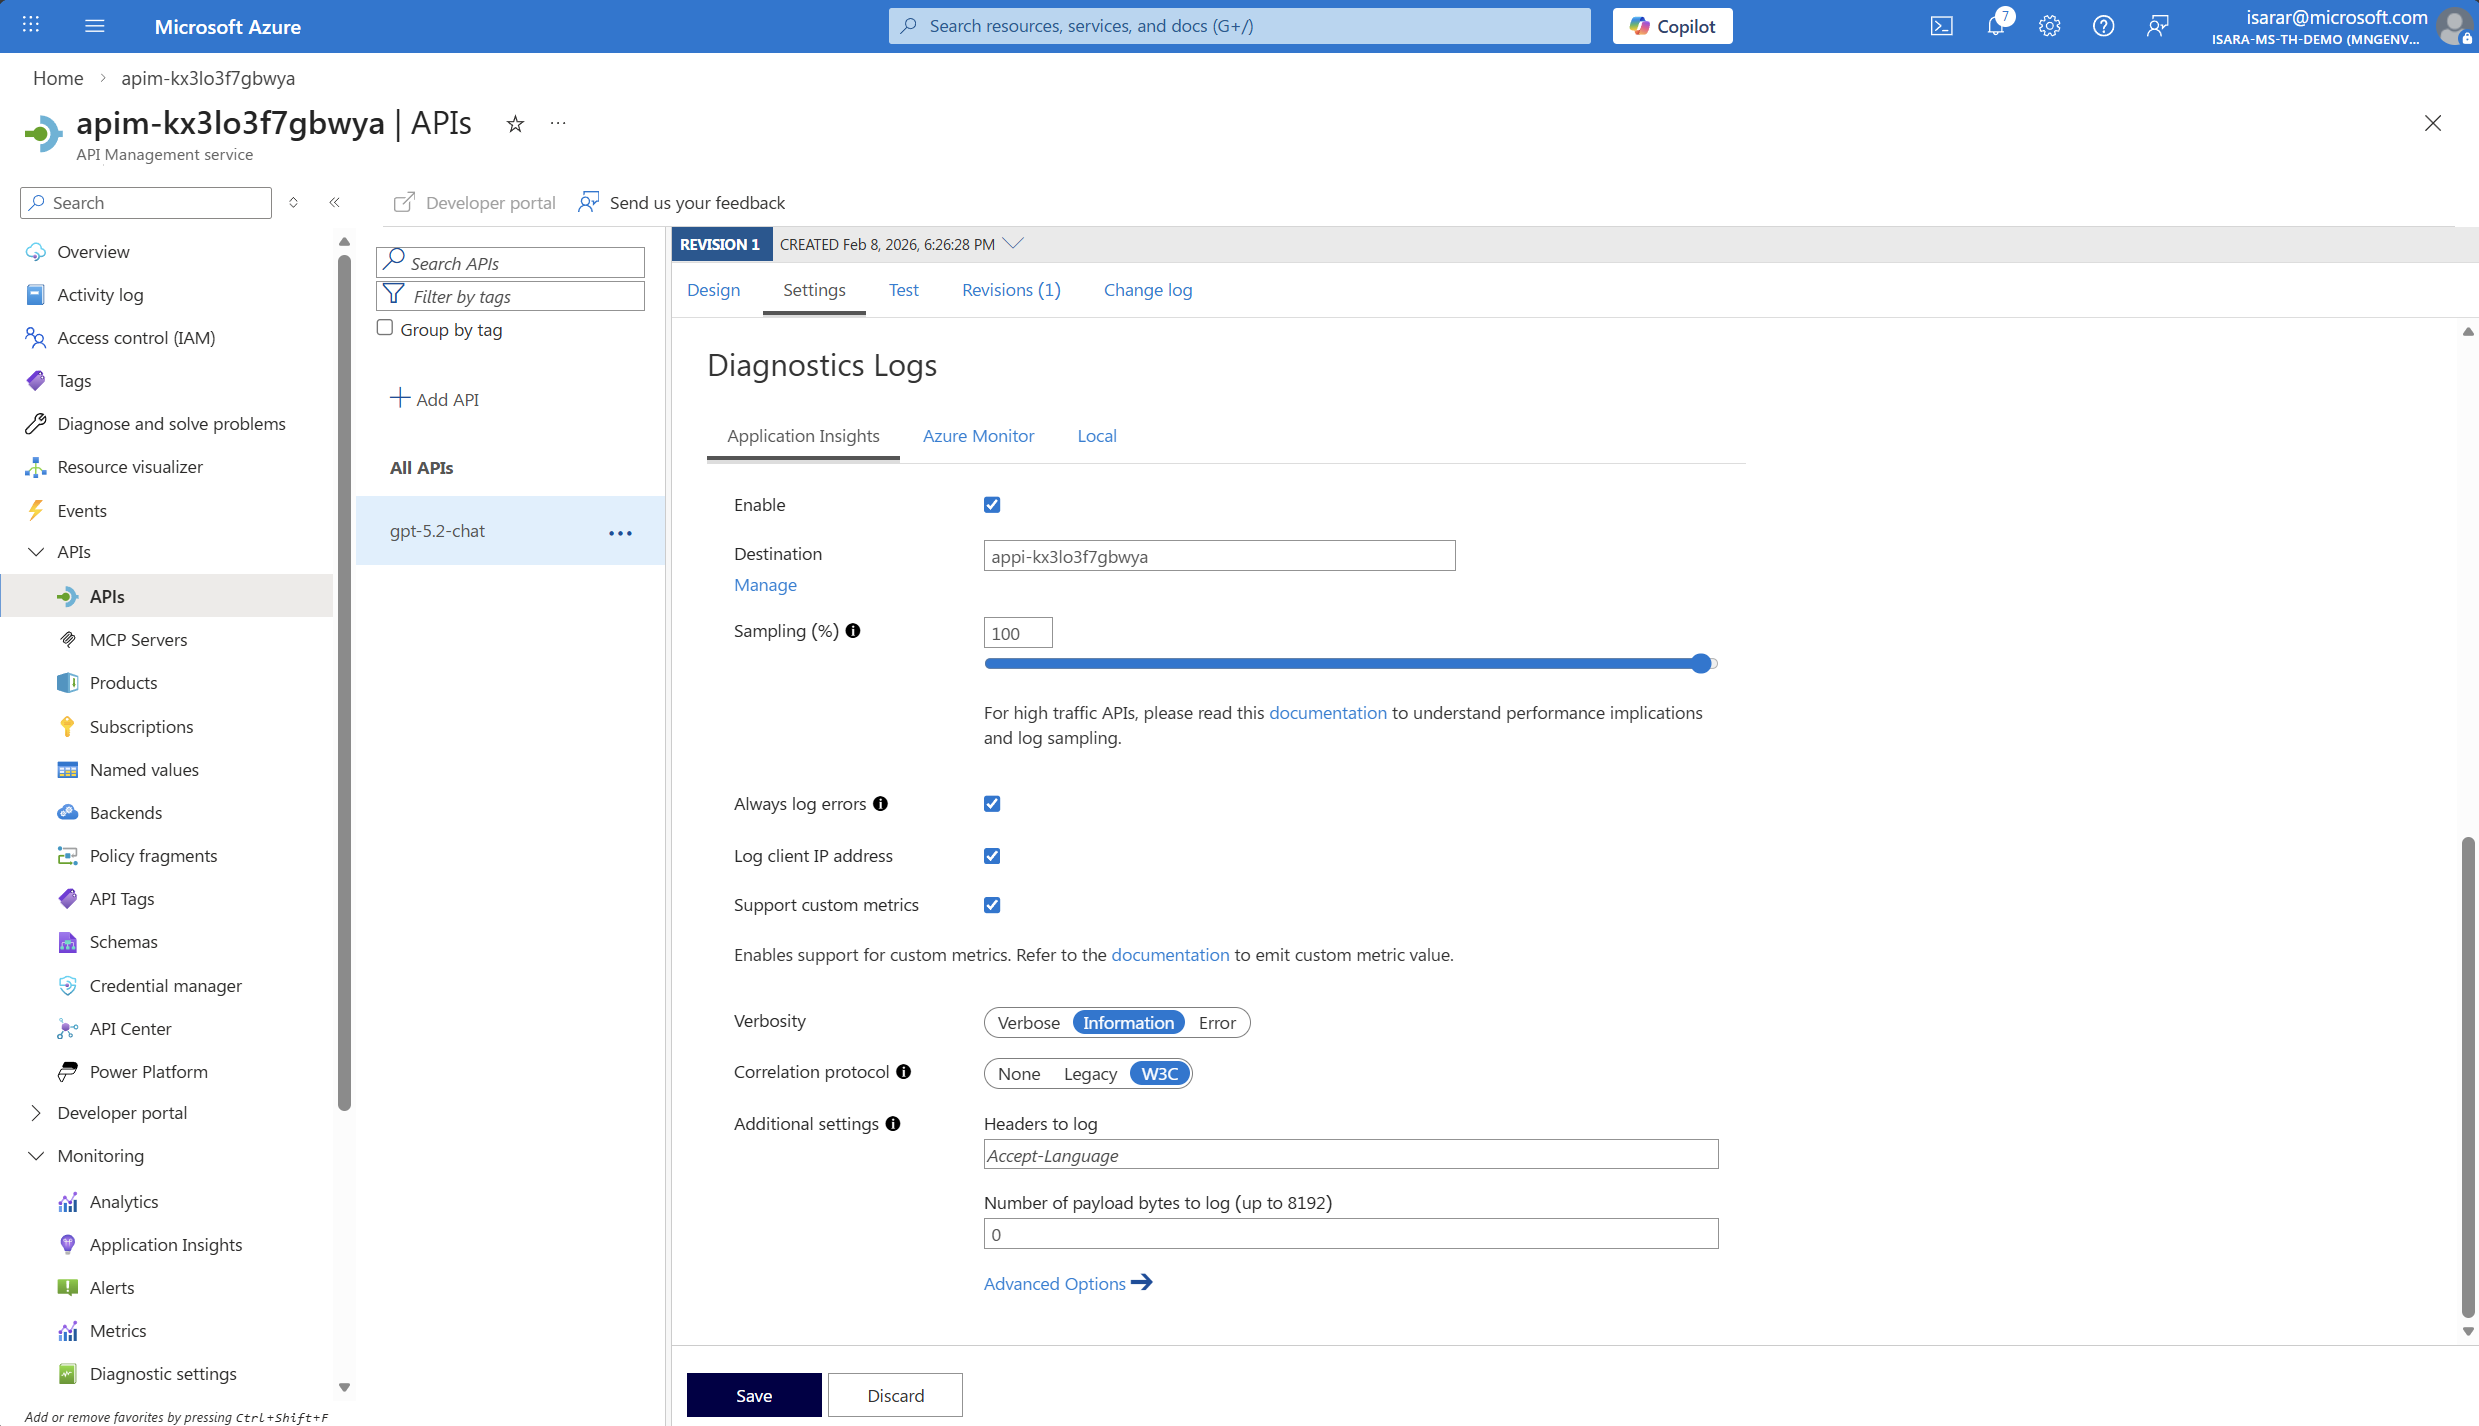Open the Change log tab
The height and width of the screenshot is (1426, 2479).
tap(1148, 290)
